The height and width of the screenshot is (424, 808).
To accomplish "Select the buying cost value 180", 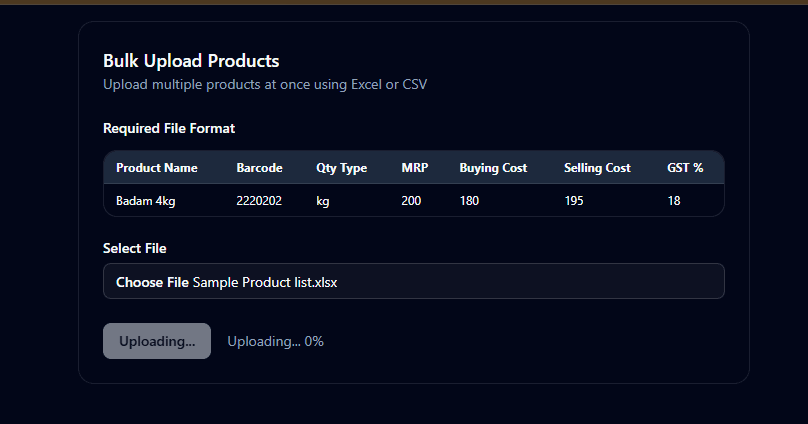I will [x=470, y=201].
